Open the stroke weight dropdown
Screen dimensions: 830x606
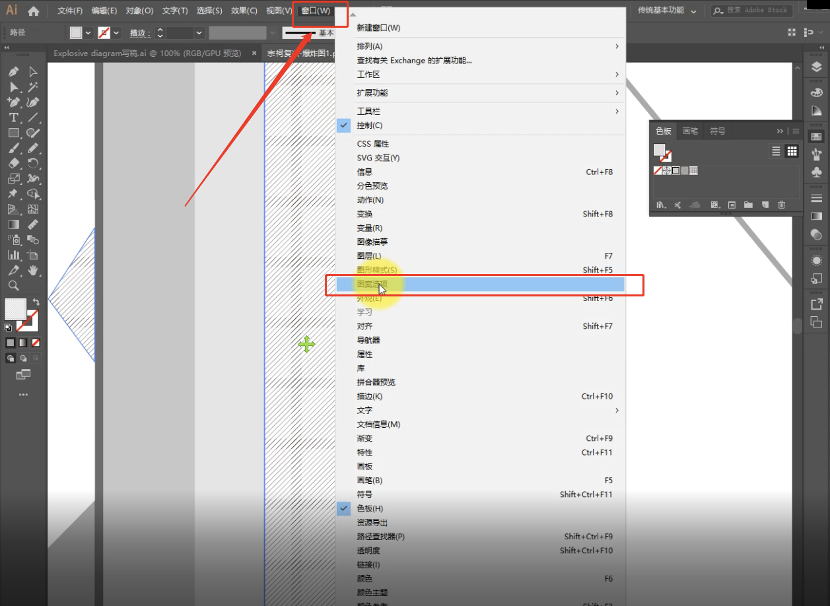(x=199, y=33)
